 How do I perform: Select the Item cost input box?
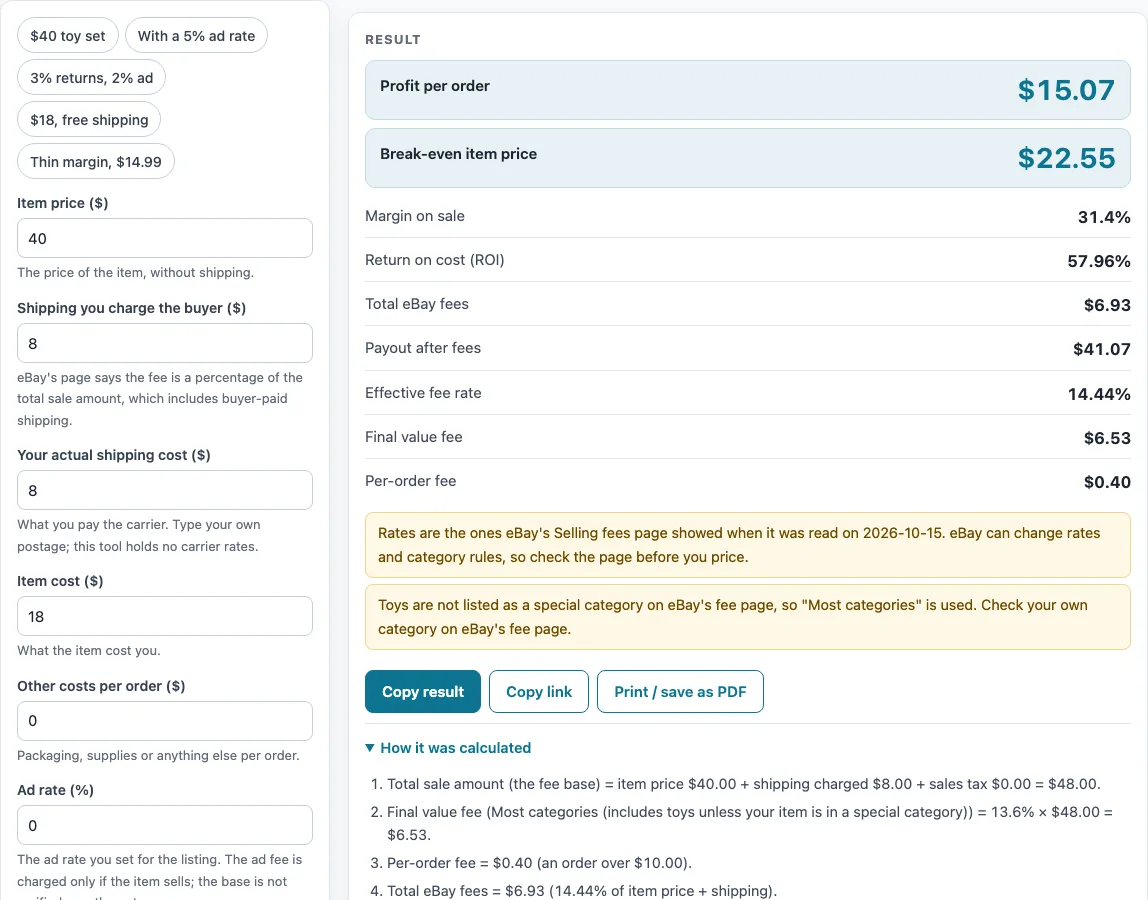tap(165, 617)
